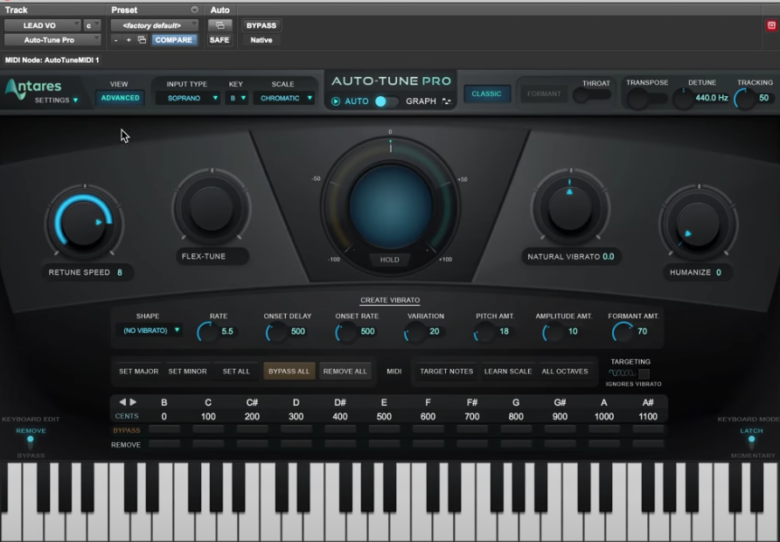780x542 pixels.
Task: Click Set Major button
Action: 139,371
